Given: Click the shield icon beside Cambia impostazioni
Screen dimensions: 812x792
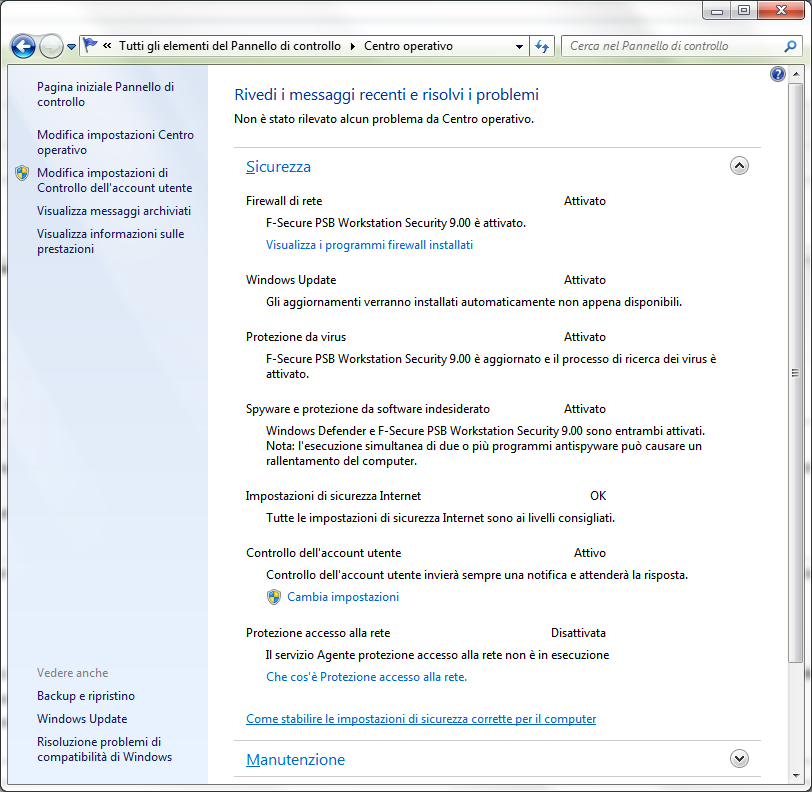Looking at the screenshot, I should click(x=274, y=597).
